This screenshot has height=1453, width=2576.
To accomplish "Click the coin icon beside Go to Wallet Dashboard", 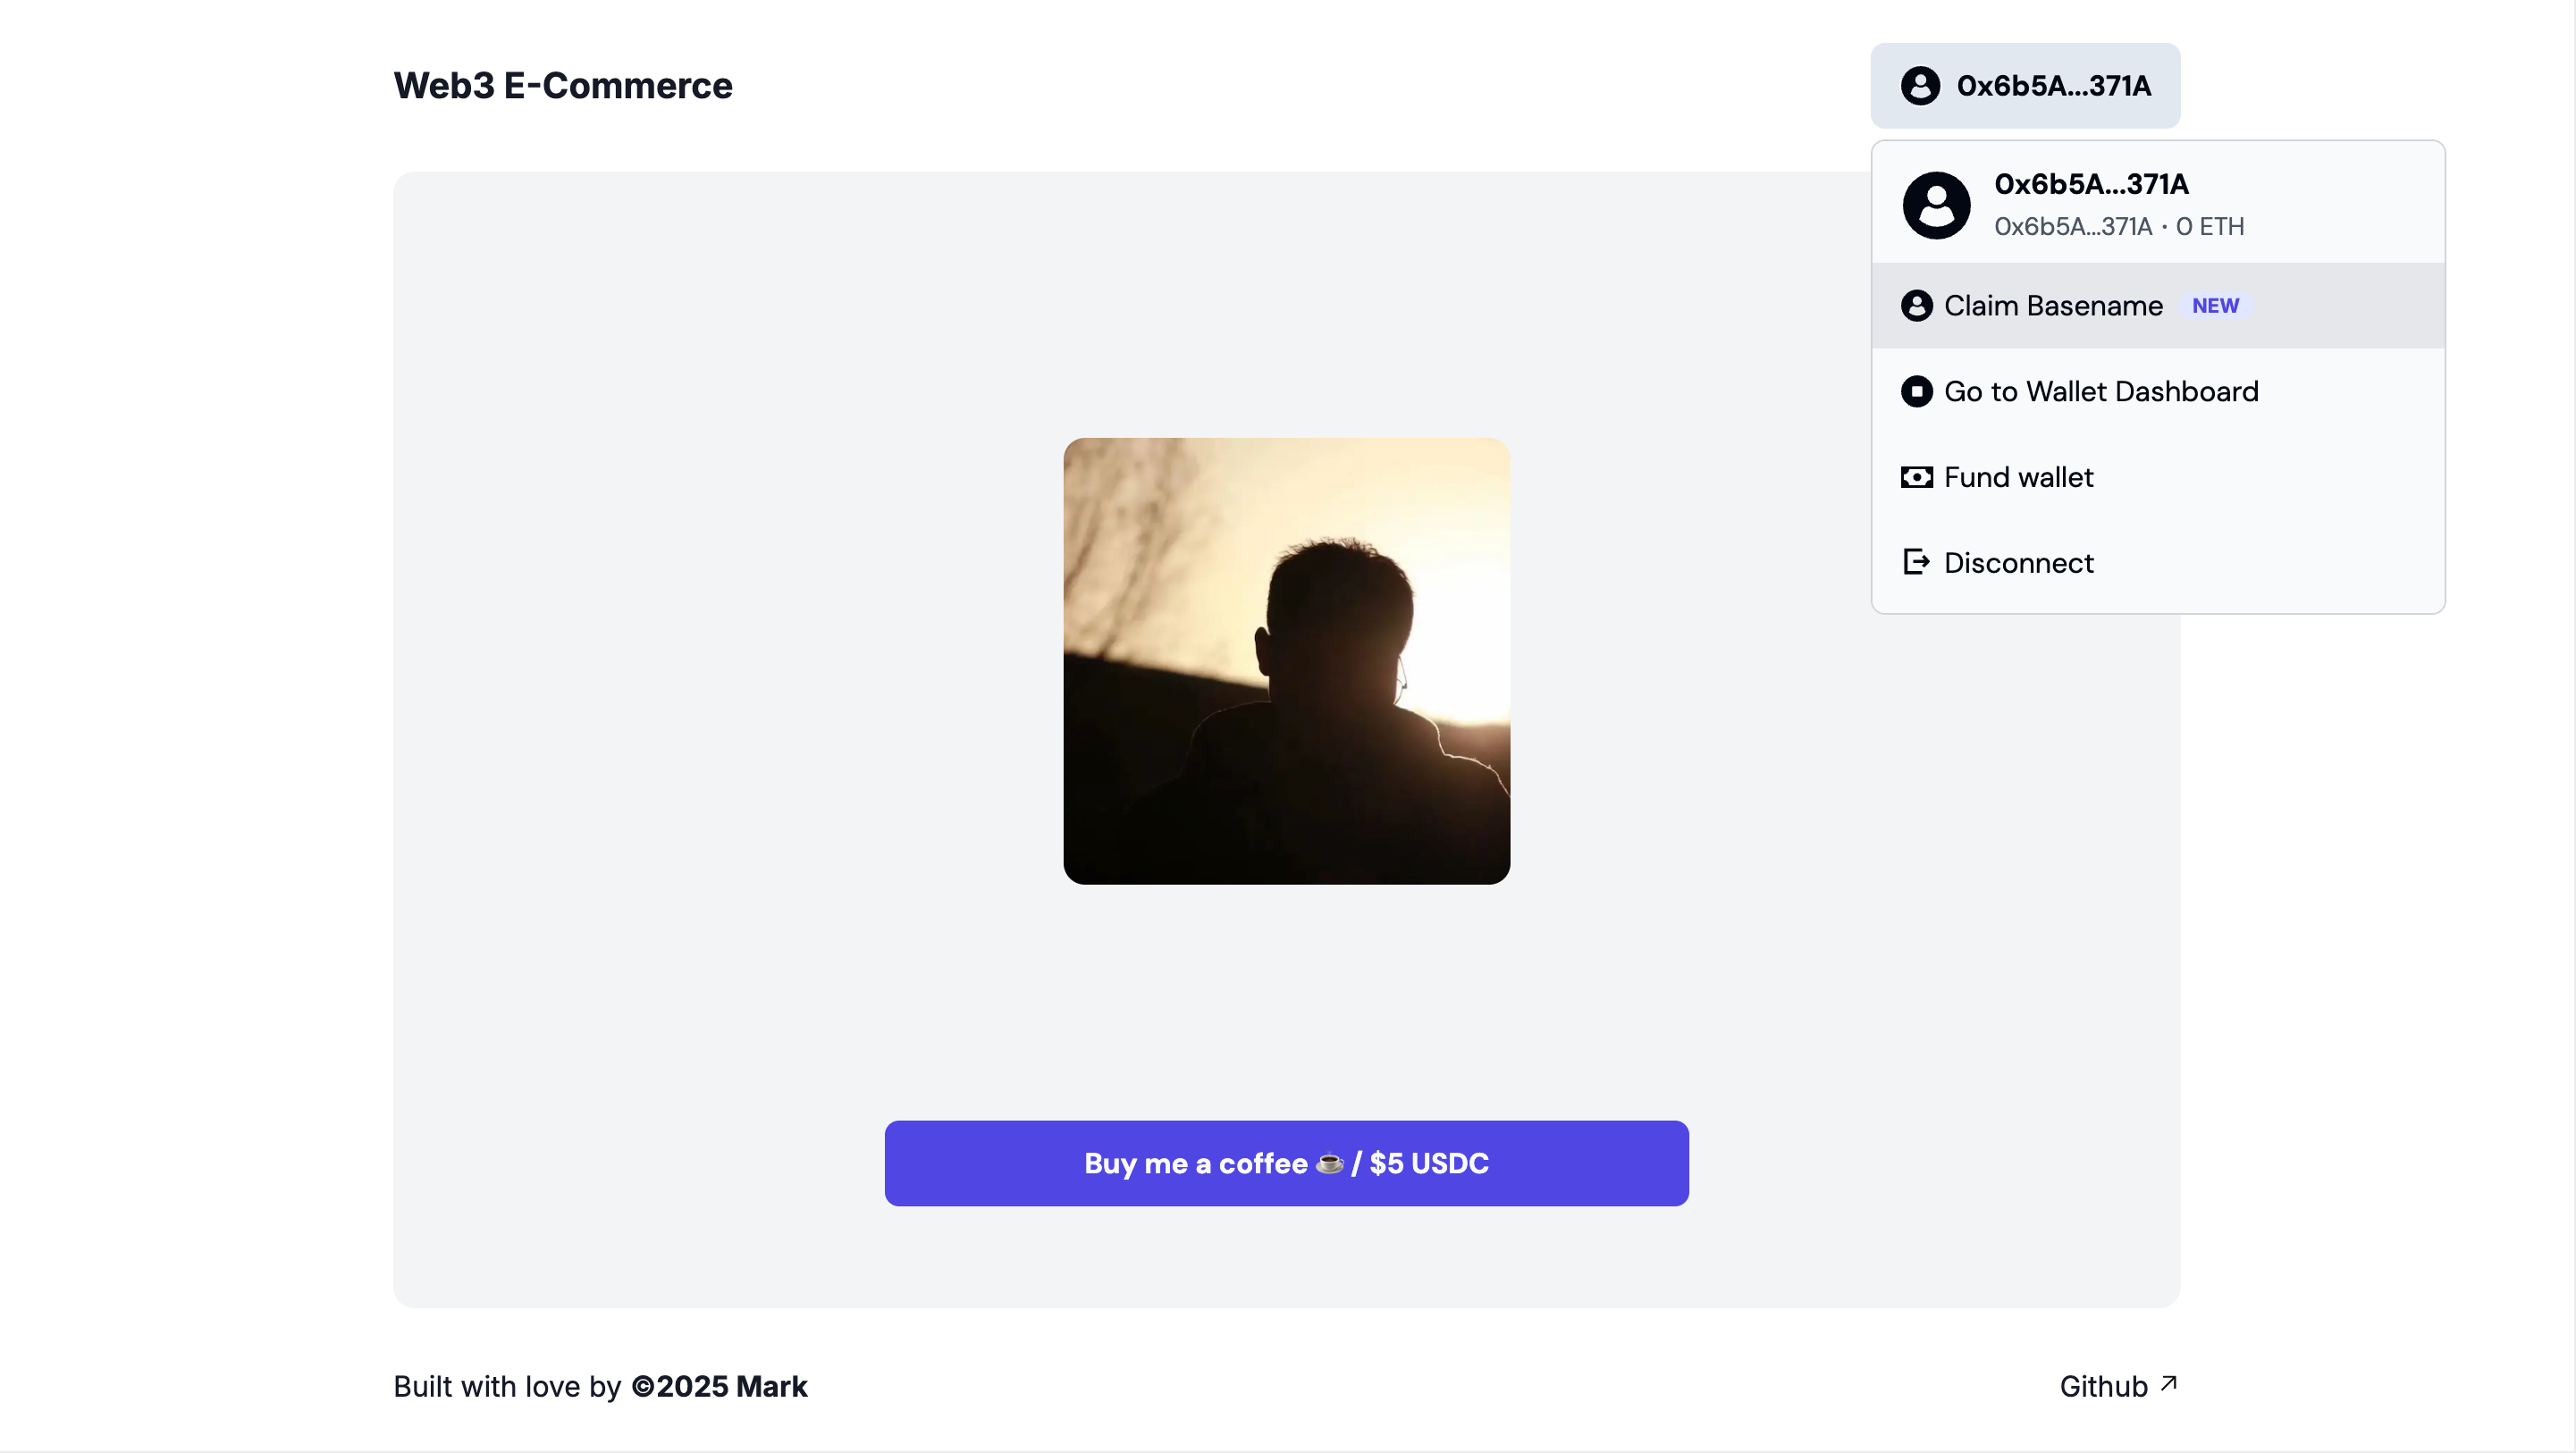I will (1917, 391).
